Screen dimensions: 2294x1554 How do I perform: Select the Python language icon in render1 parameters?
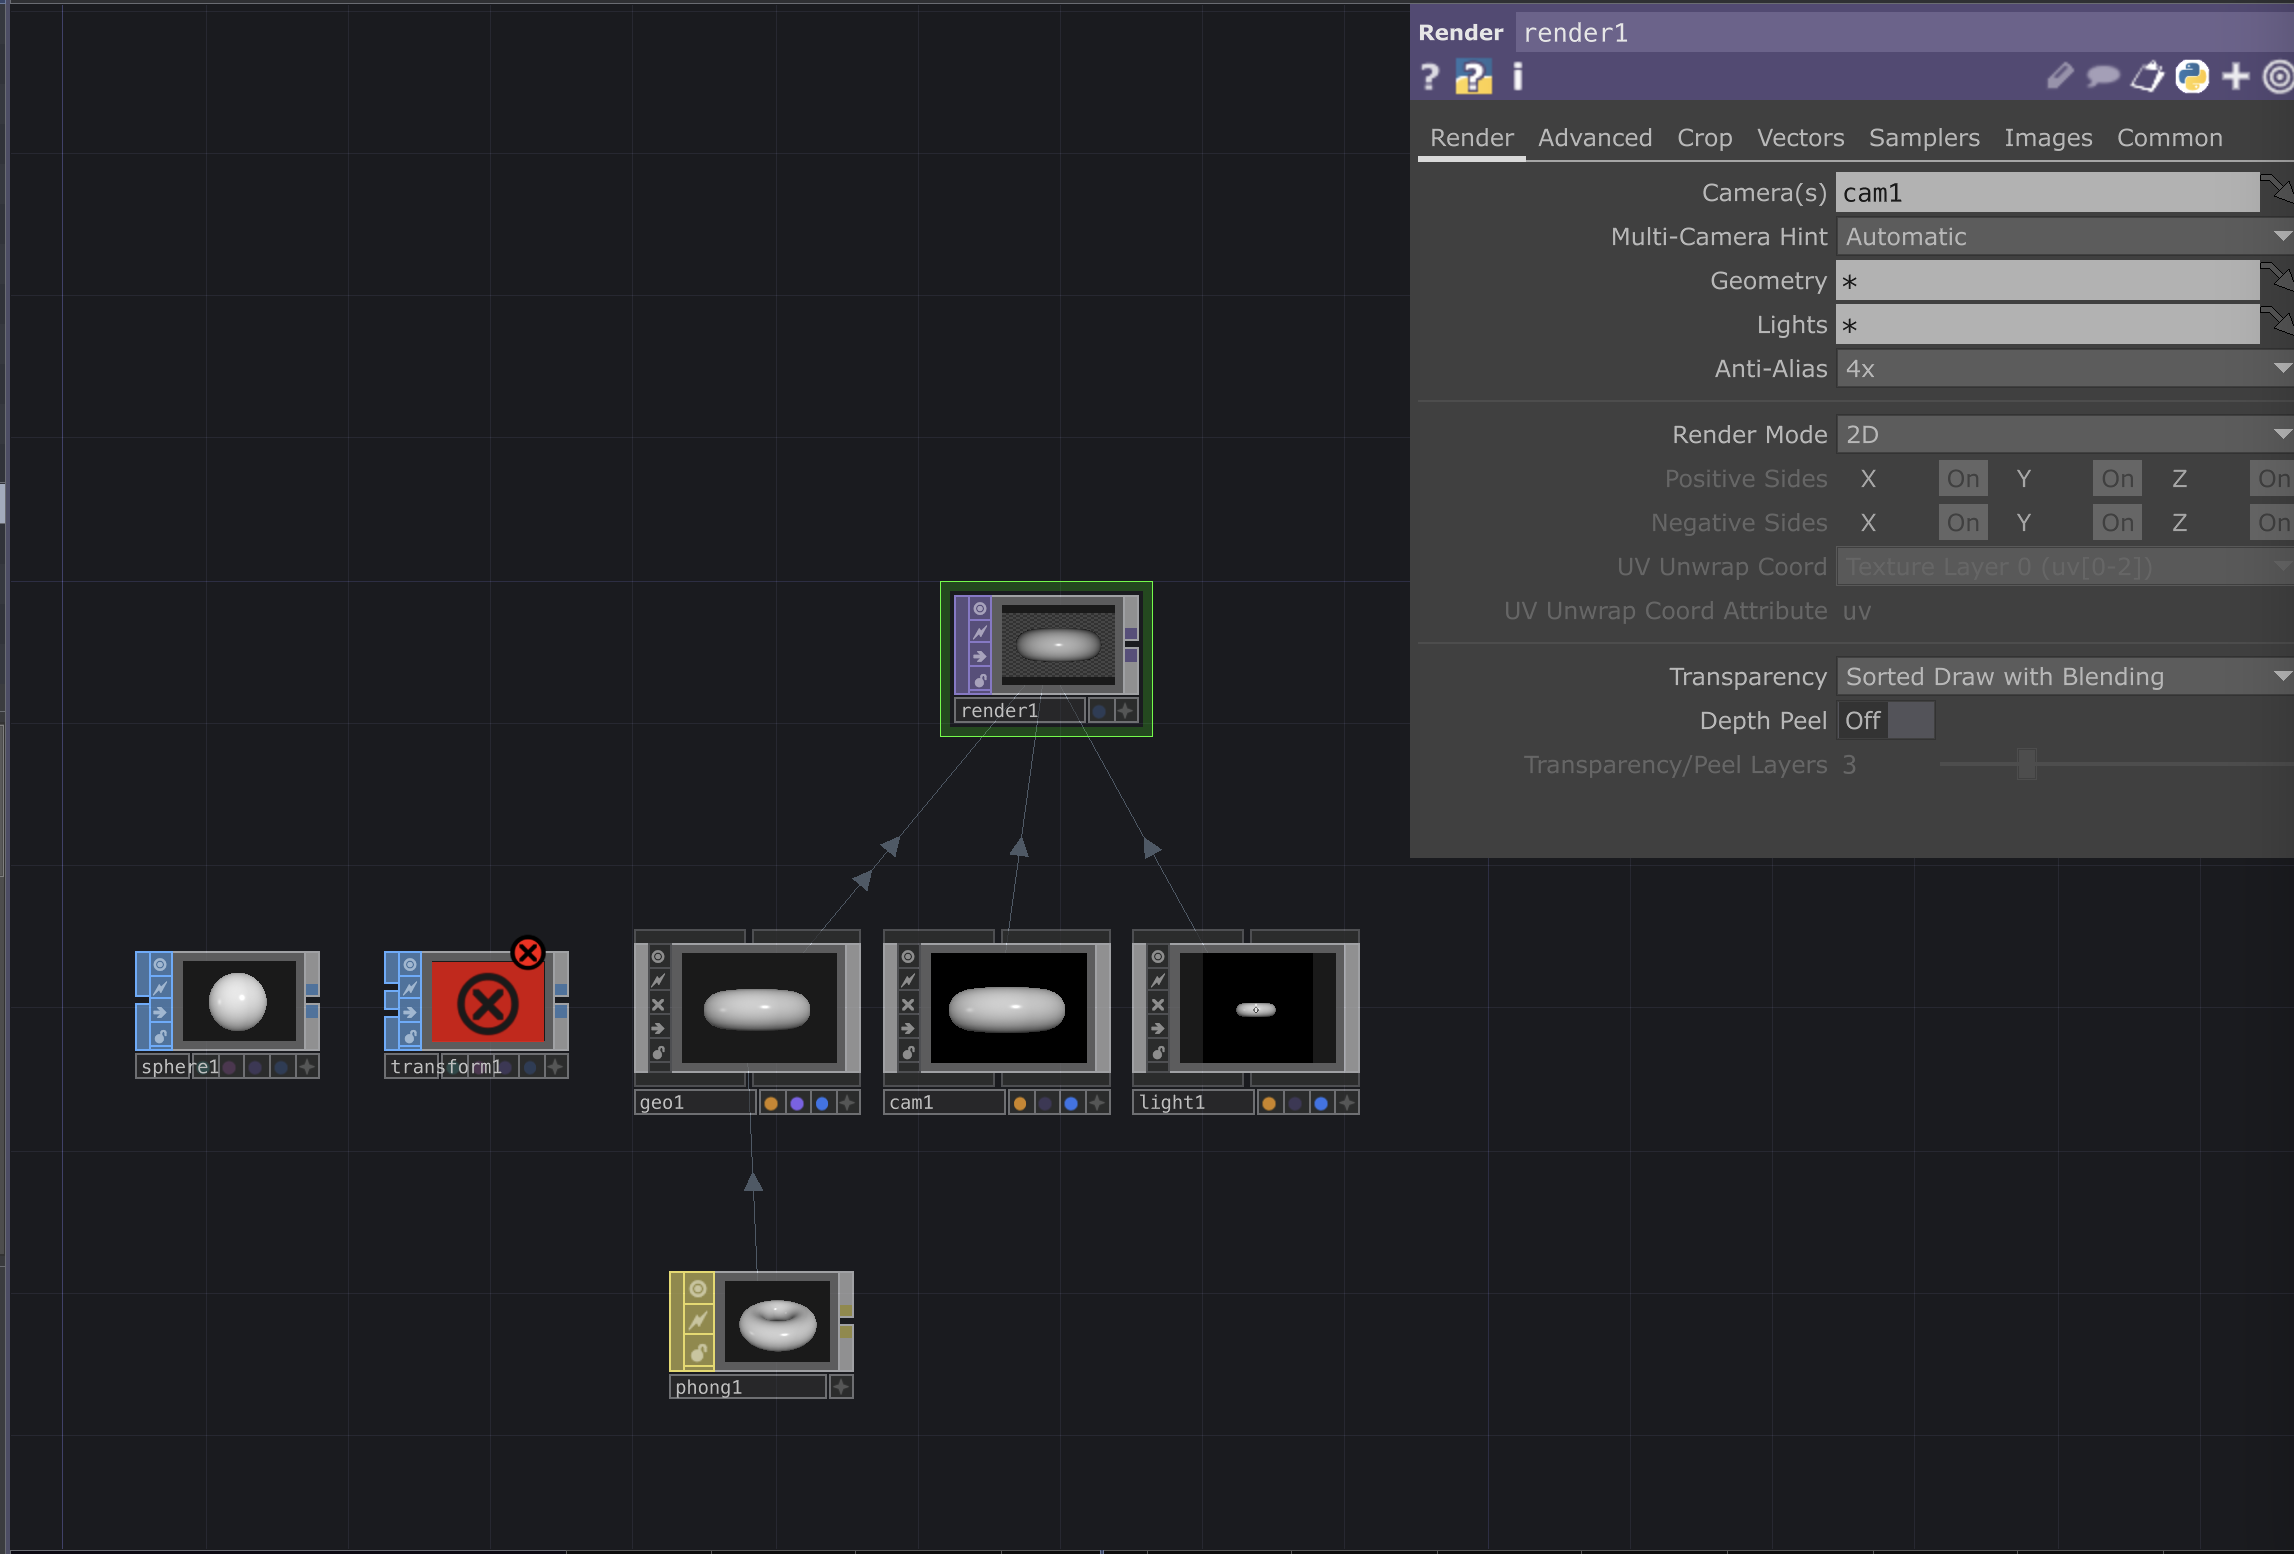[x=2191, y=77]
